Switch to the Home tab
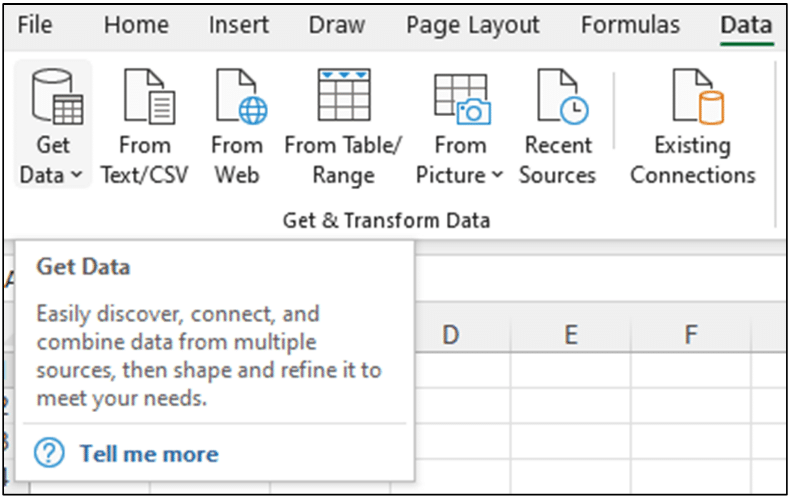Viewport: 790px width, 499px height. coord(136,25)
